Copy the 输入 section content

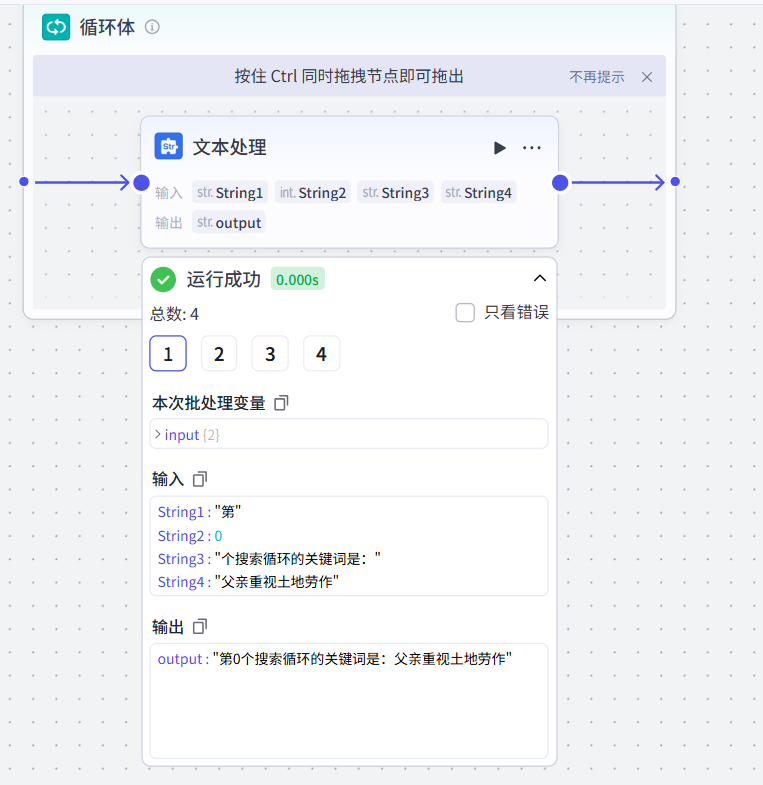tap(199, 479)
